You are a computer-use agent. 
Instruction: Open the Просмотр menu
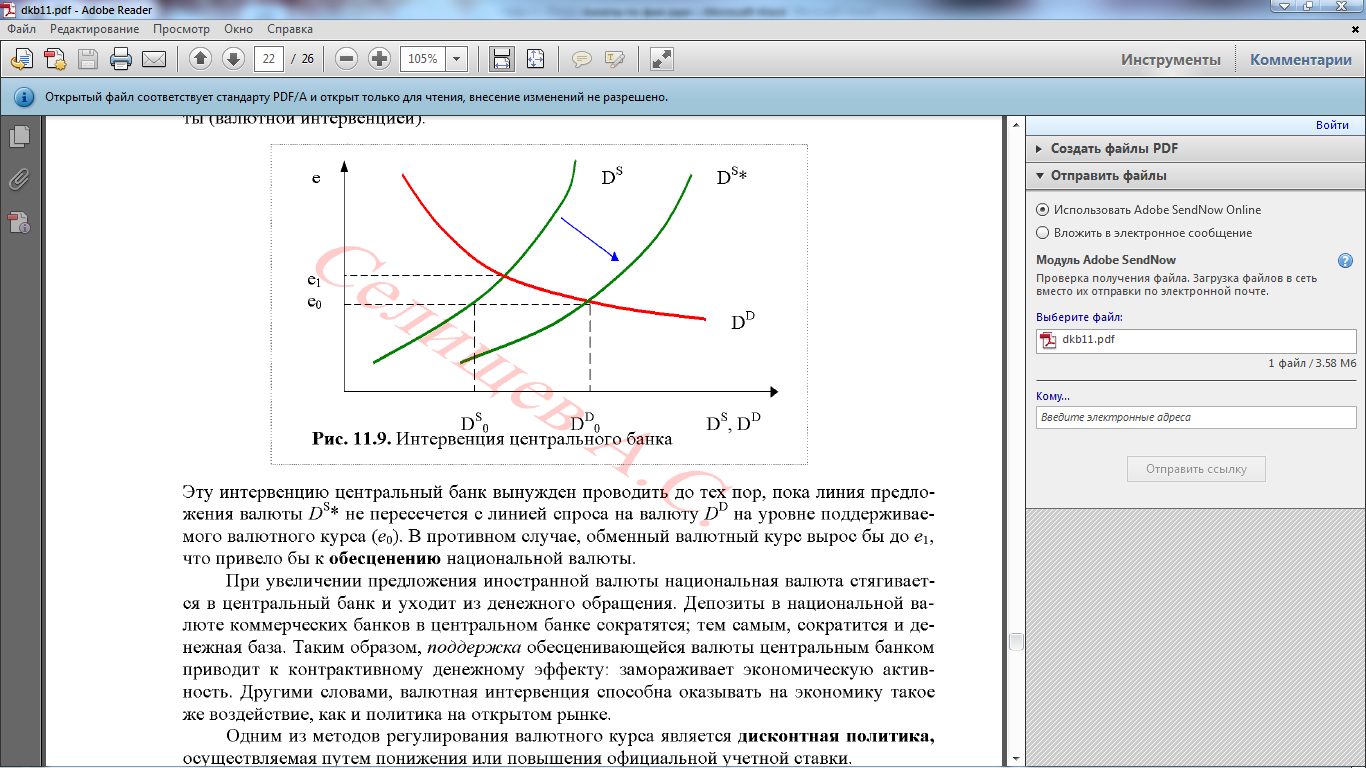(181, 29)
